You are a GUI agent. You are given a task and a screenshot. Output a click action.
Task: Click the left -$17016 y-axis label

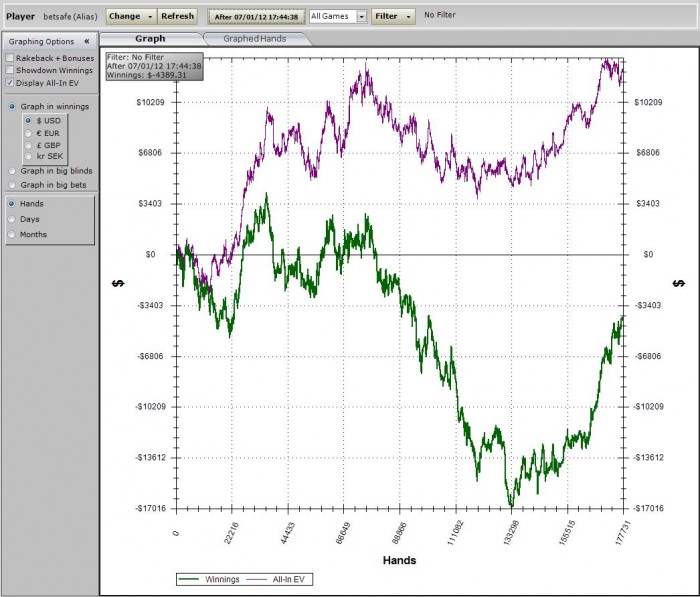click(x=150, y=508)
